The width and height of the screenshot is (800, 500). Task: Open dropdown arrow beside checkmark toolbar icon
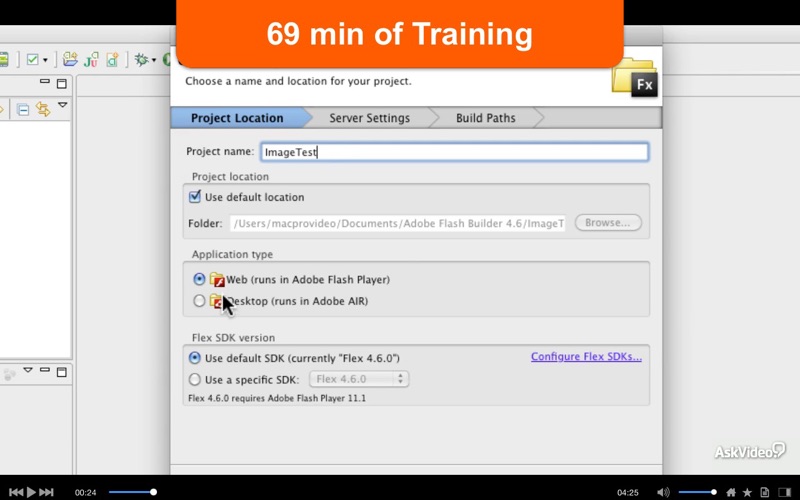pyautogui.click(x=45, y=60)
